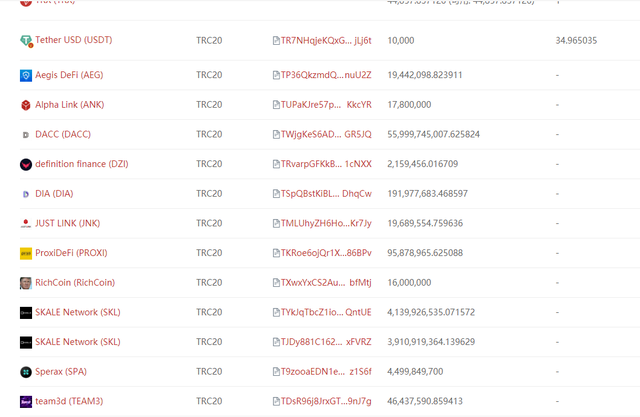
Task: Click the Sperax token logo icon
Action: [x=26, y=372]
